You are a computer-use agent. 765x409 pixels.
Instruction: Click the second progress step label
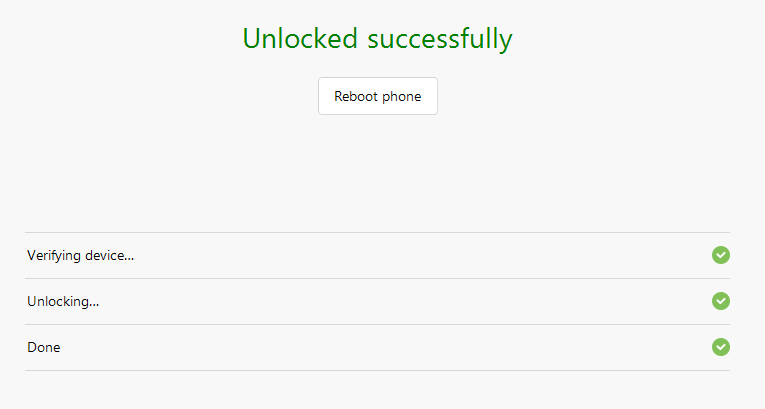click(63, 301)
